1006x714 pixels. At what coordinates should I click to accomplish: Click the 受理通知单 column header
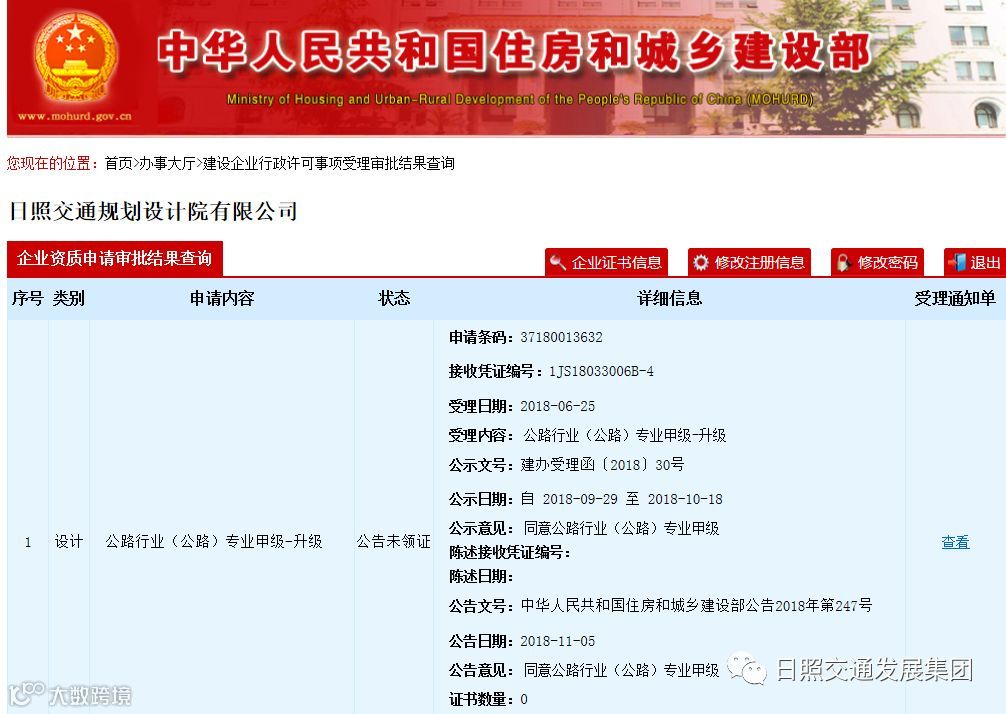(955, 298)
